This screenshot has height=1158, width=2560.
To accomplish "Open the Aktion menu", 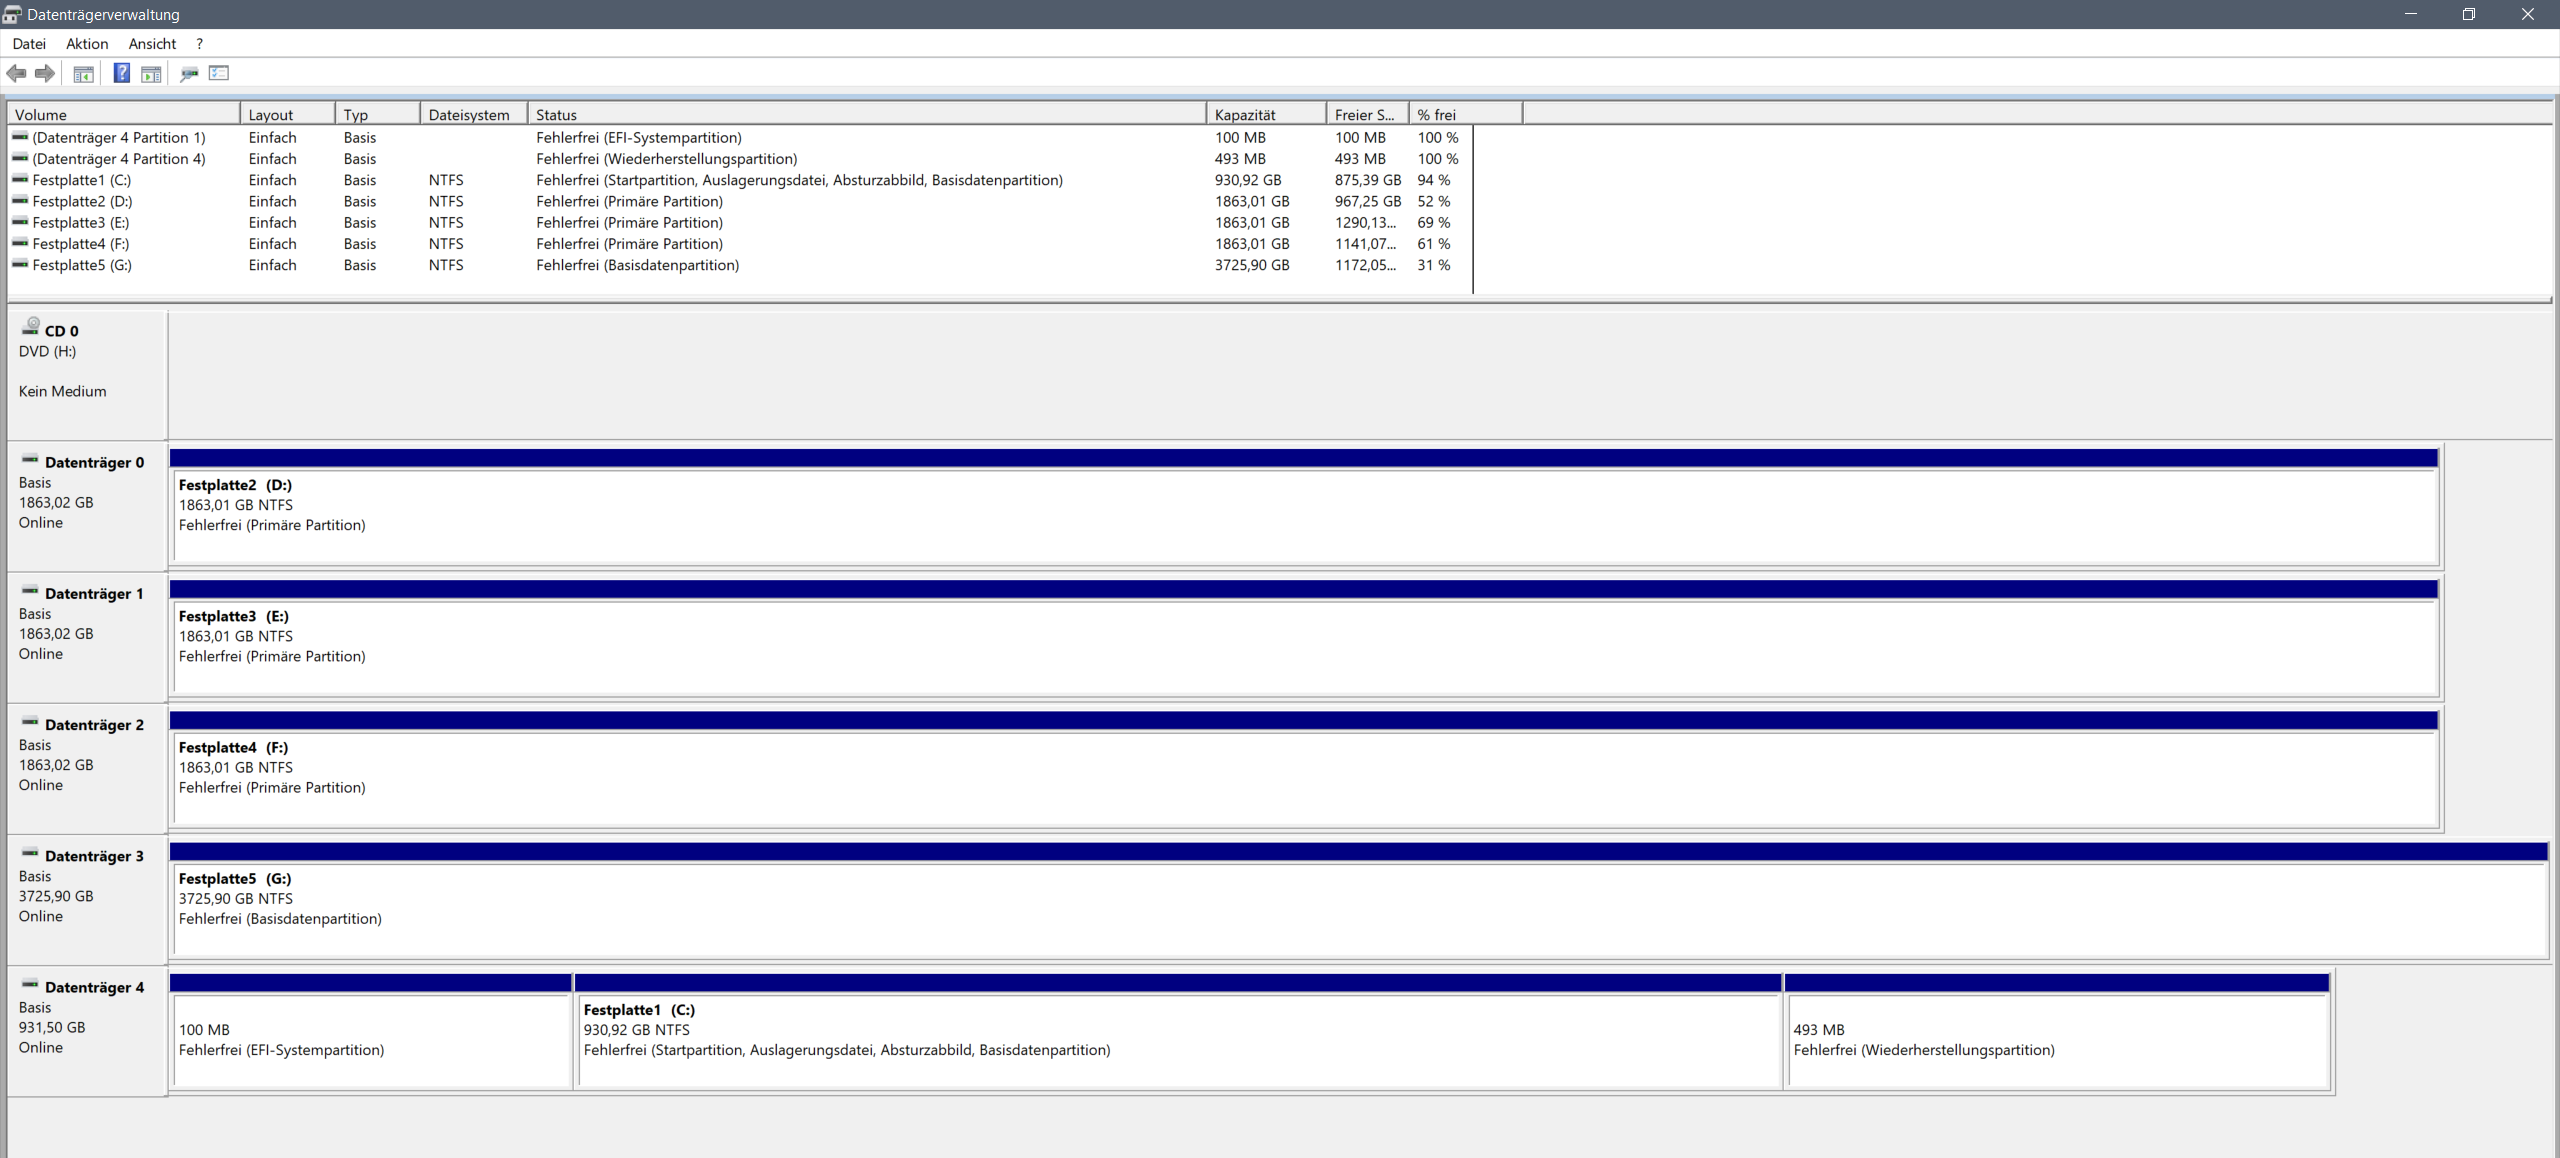I will (87, 44).
